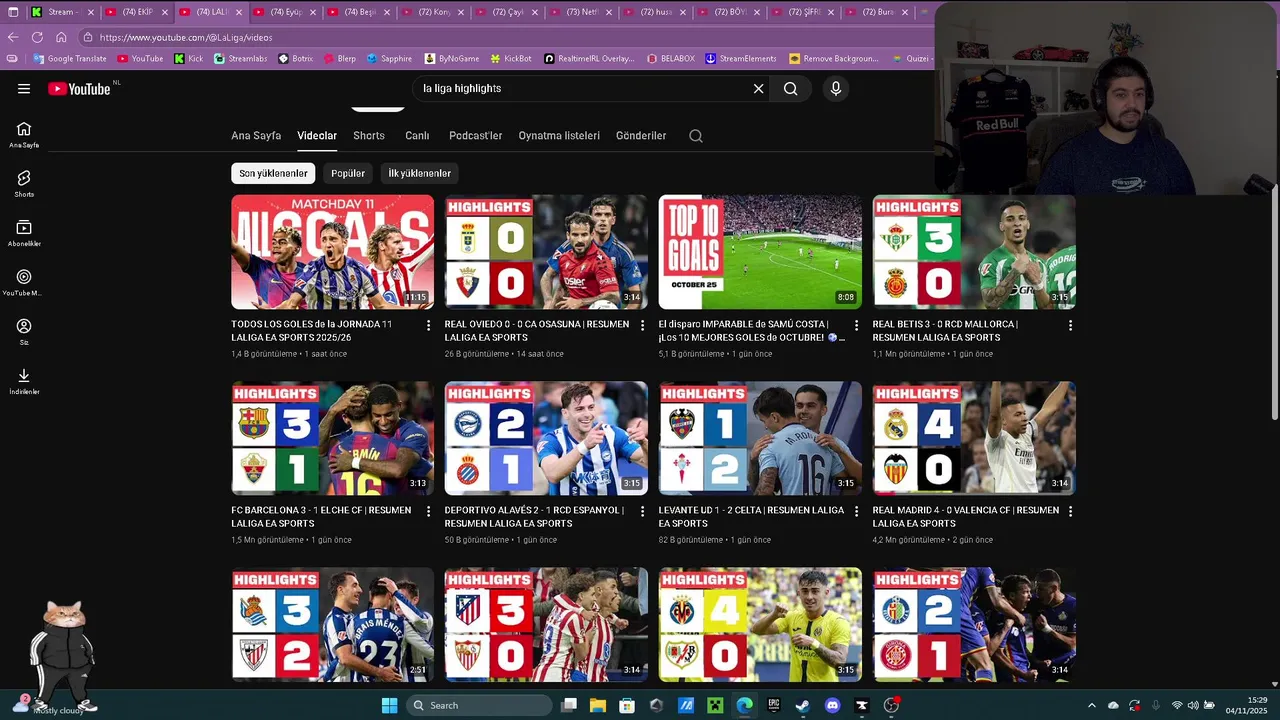
Task: Open options for Levante Celta video
Action: [x=856, y=512]
